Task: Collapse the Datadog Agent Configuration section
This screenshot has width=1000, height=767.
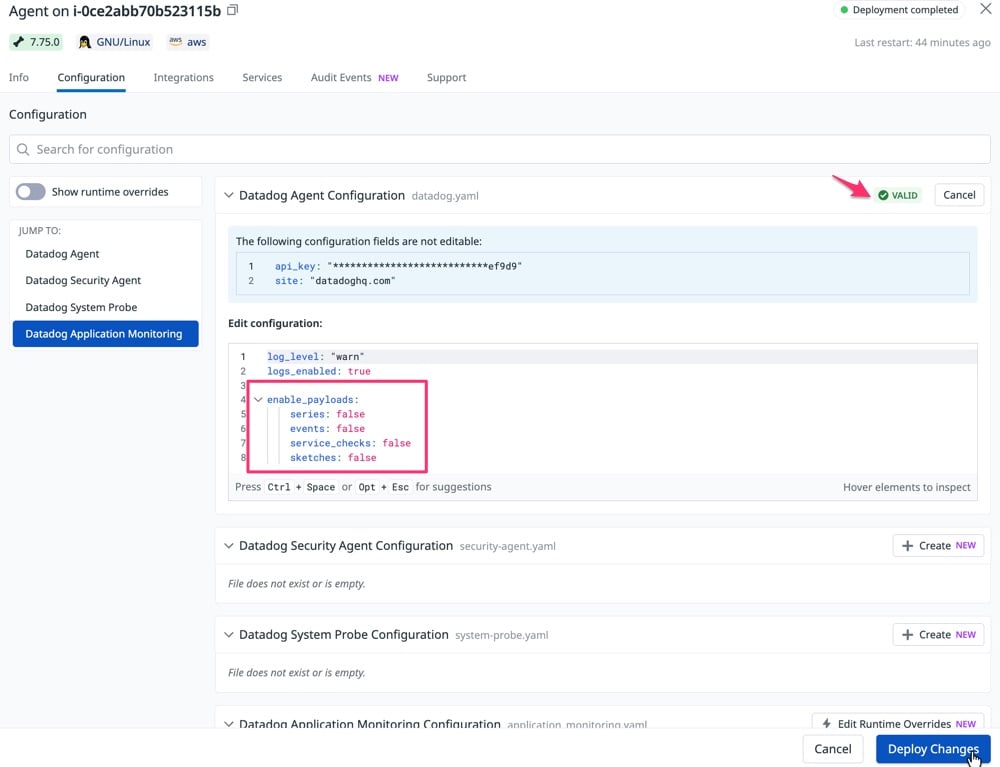Action: click(x=229, y=195)
